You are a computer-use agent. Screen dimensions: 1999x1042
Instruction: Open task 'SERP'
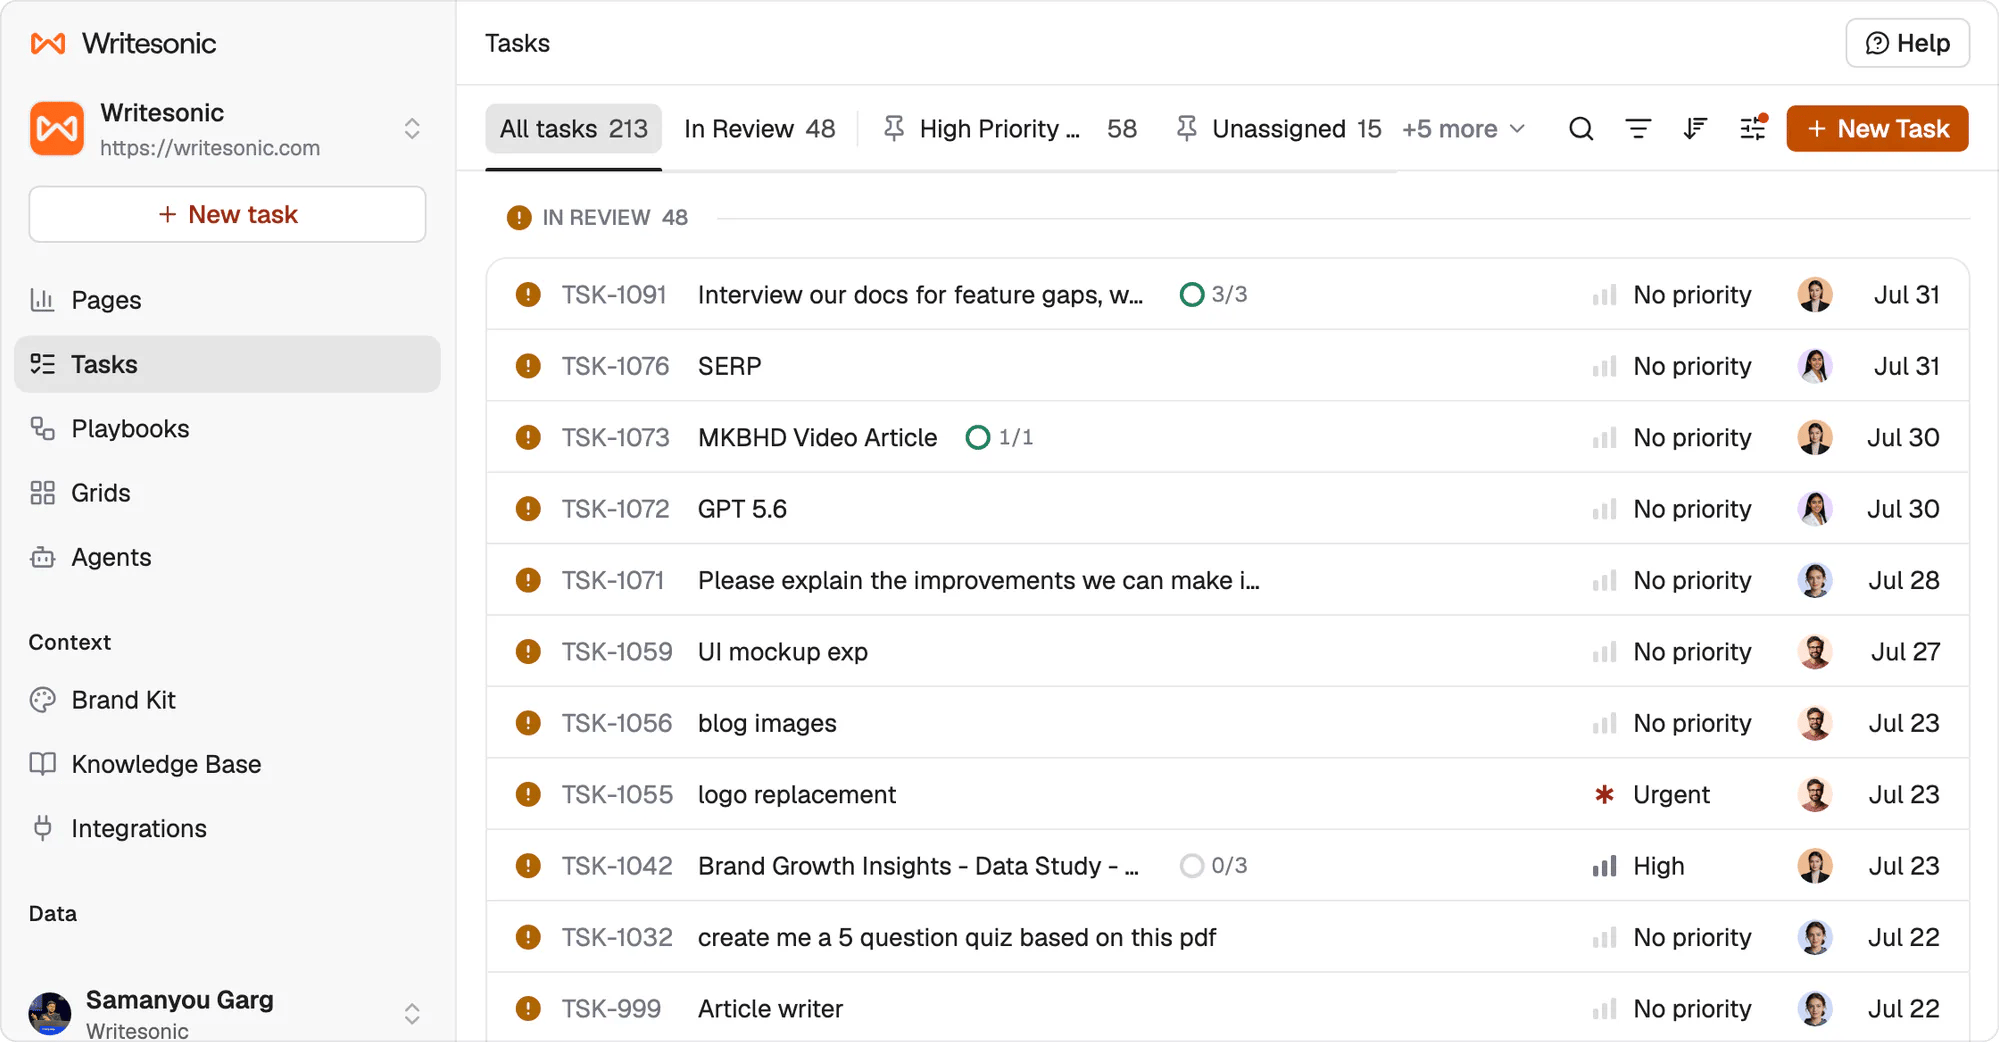pos(730,366)
